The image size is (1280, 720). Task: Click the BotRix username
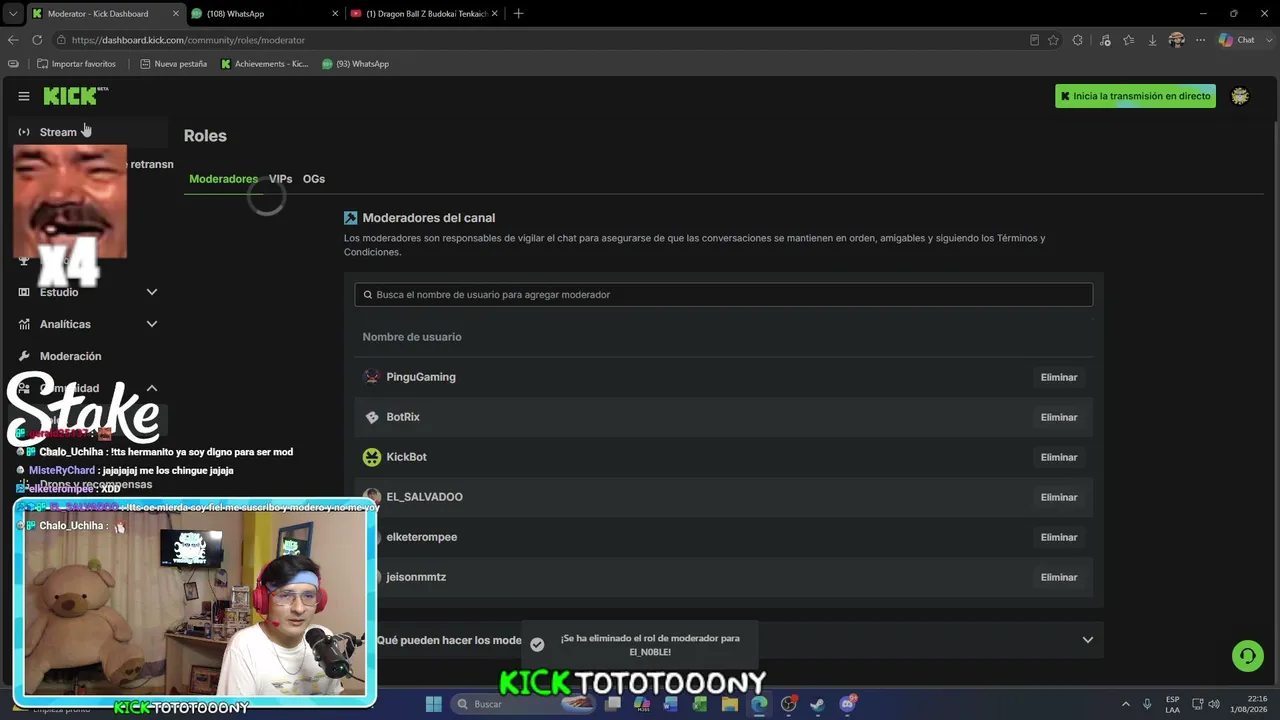click(403, 417)
